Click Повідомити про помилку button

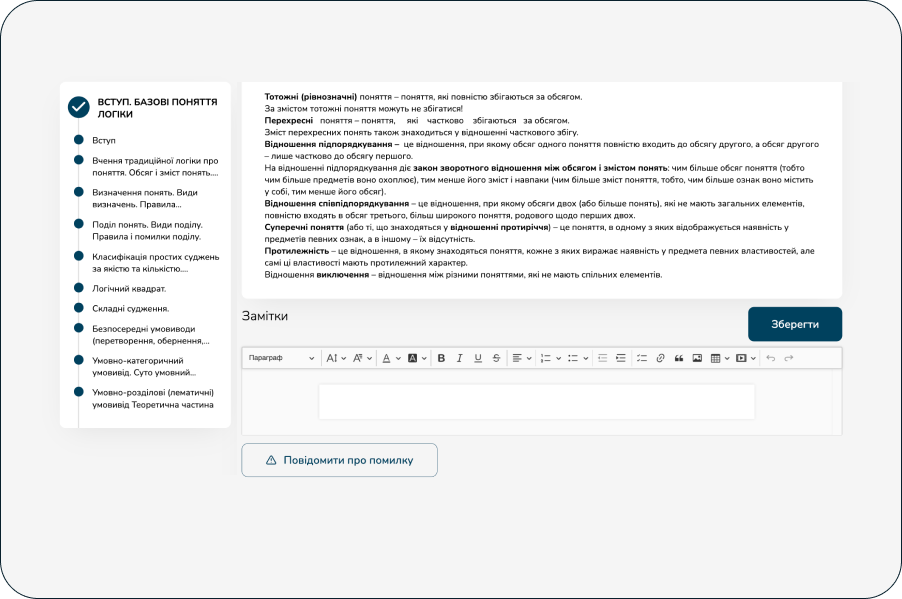339,460
